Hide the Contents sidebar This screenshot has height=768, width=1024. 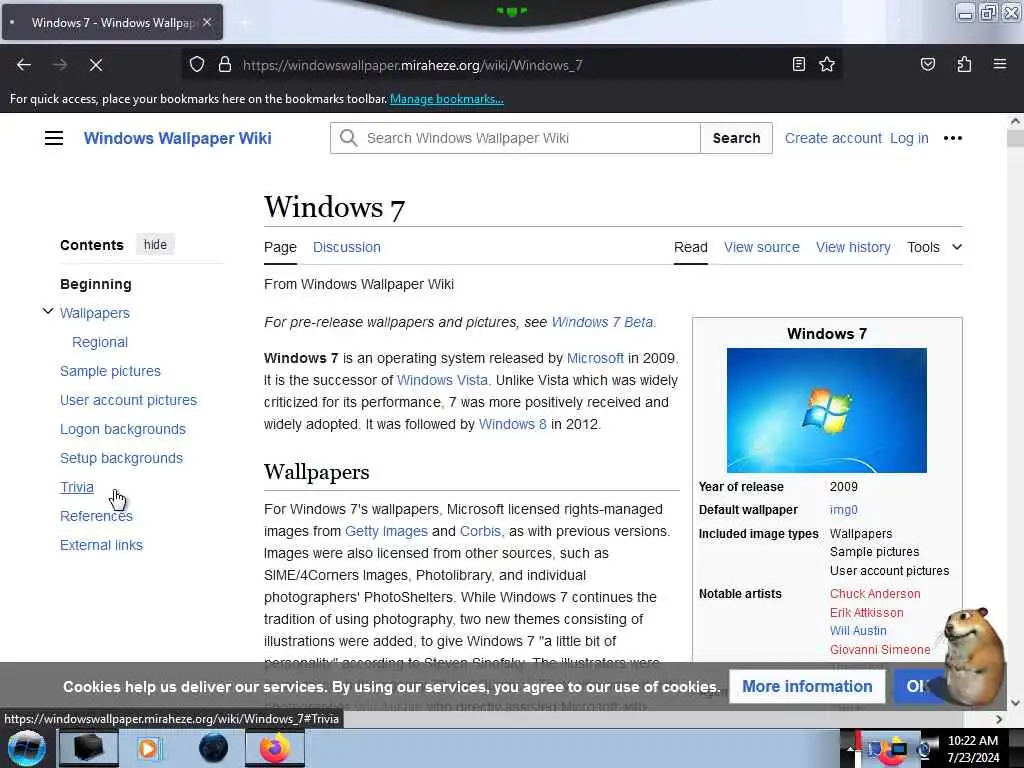tap(155, 244)
